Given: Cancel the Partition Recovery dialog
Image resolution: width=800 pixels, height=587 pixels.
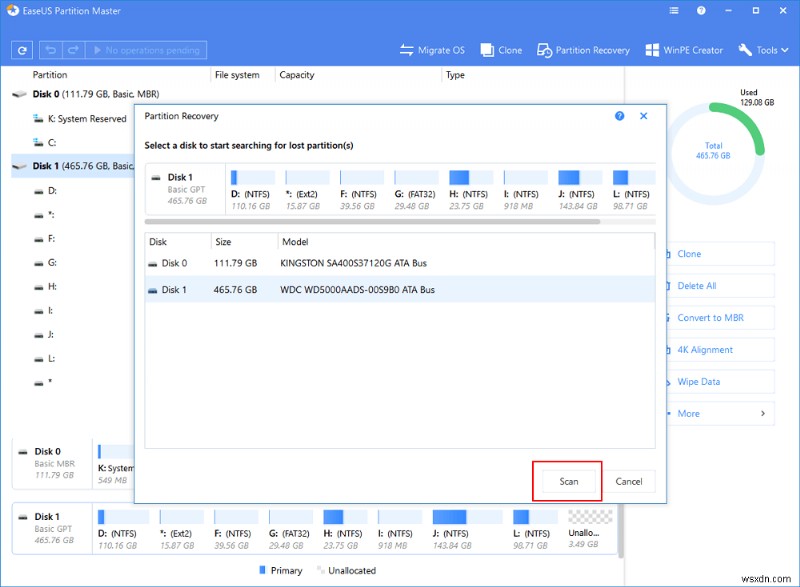Looking at the screenshot, I should 629,481.
